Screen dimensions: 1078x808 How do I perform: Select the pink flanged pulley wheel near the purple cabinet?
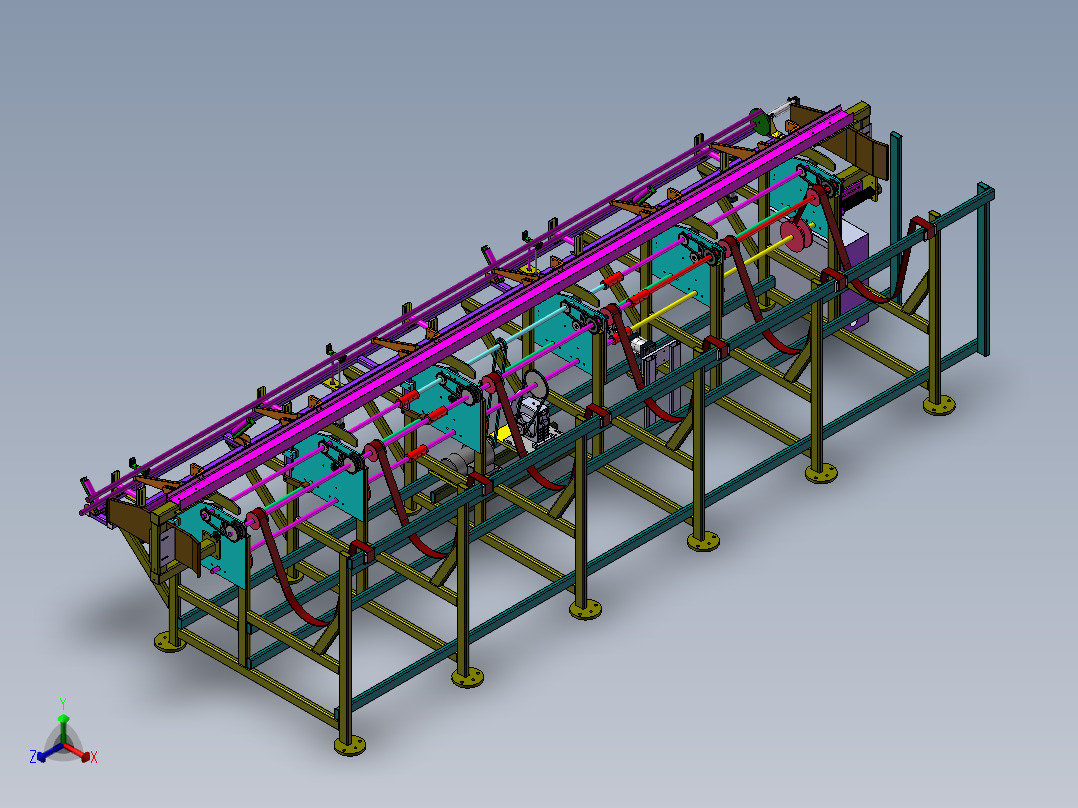(x=796, y=235)
